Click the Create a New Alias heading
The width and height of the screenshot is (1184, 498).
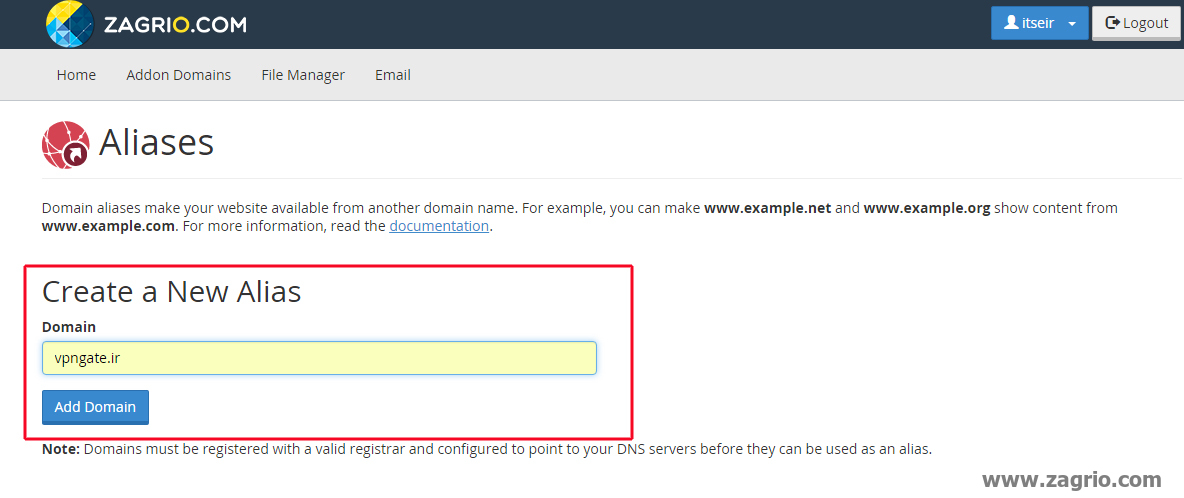pos(172,291)
